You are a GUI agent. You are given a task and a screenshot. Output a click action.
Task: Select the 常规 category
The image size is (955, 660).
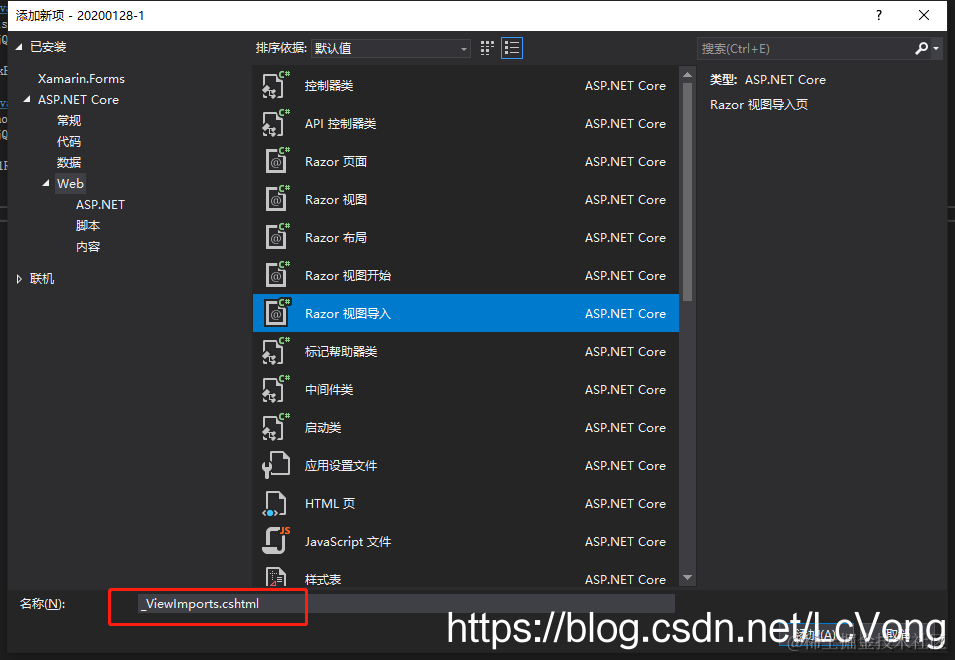pos(69,121)
